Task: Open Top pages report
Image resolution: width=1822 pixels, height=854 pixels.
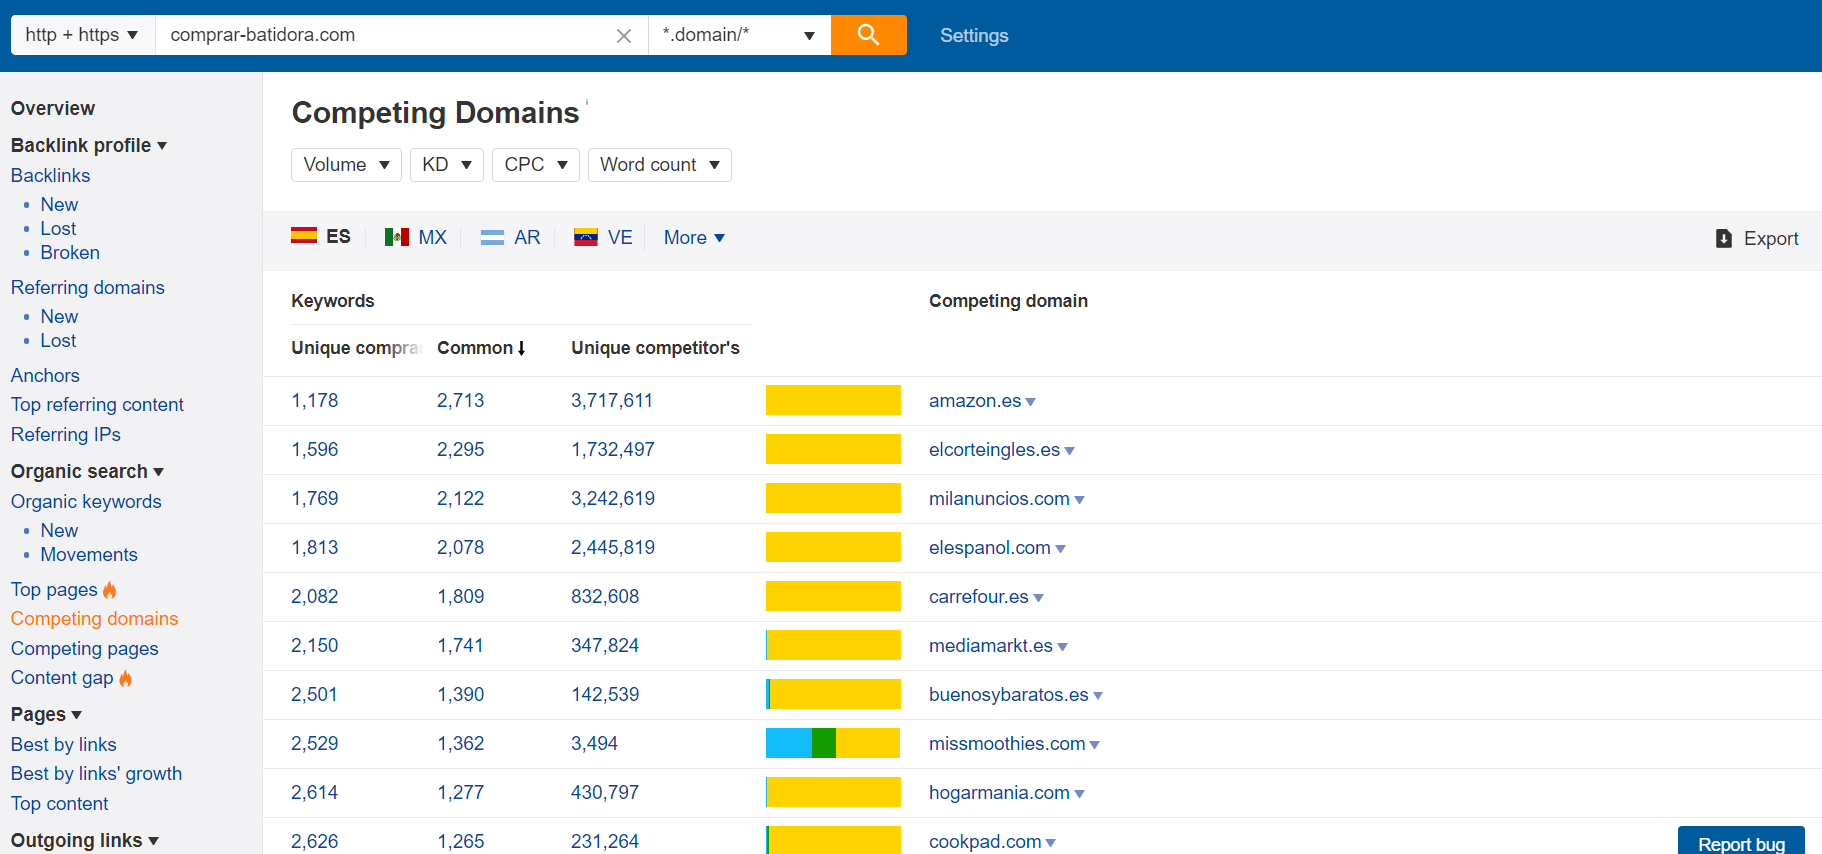Action: [x=54, y=589]
